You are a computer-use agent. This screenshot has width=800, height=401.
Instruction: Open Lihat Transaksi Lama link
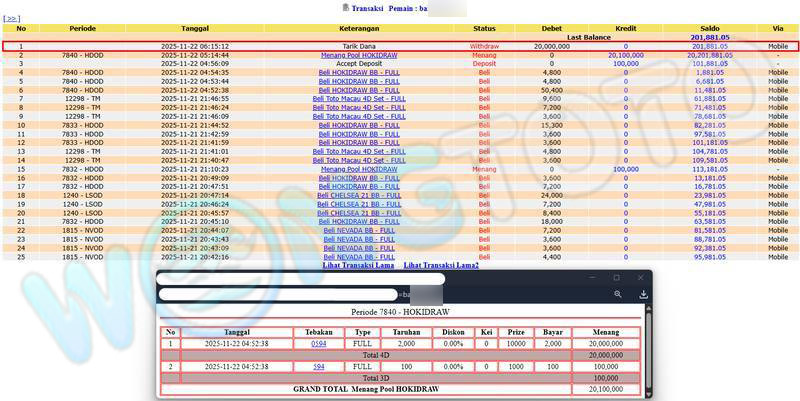click(356, 265)
